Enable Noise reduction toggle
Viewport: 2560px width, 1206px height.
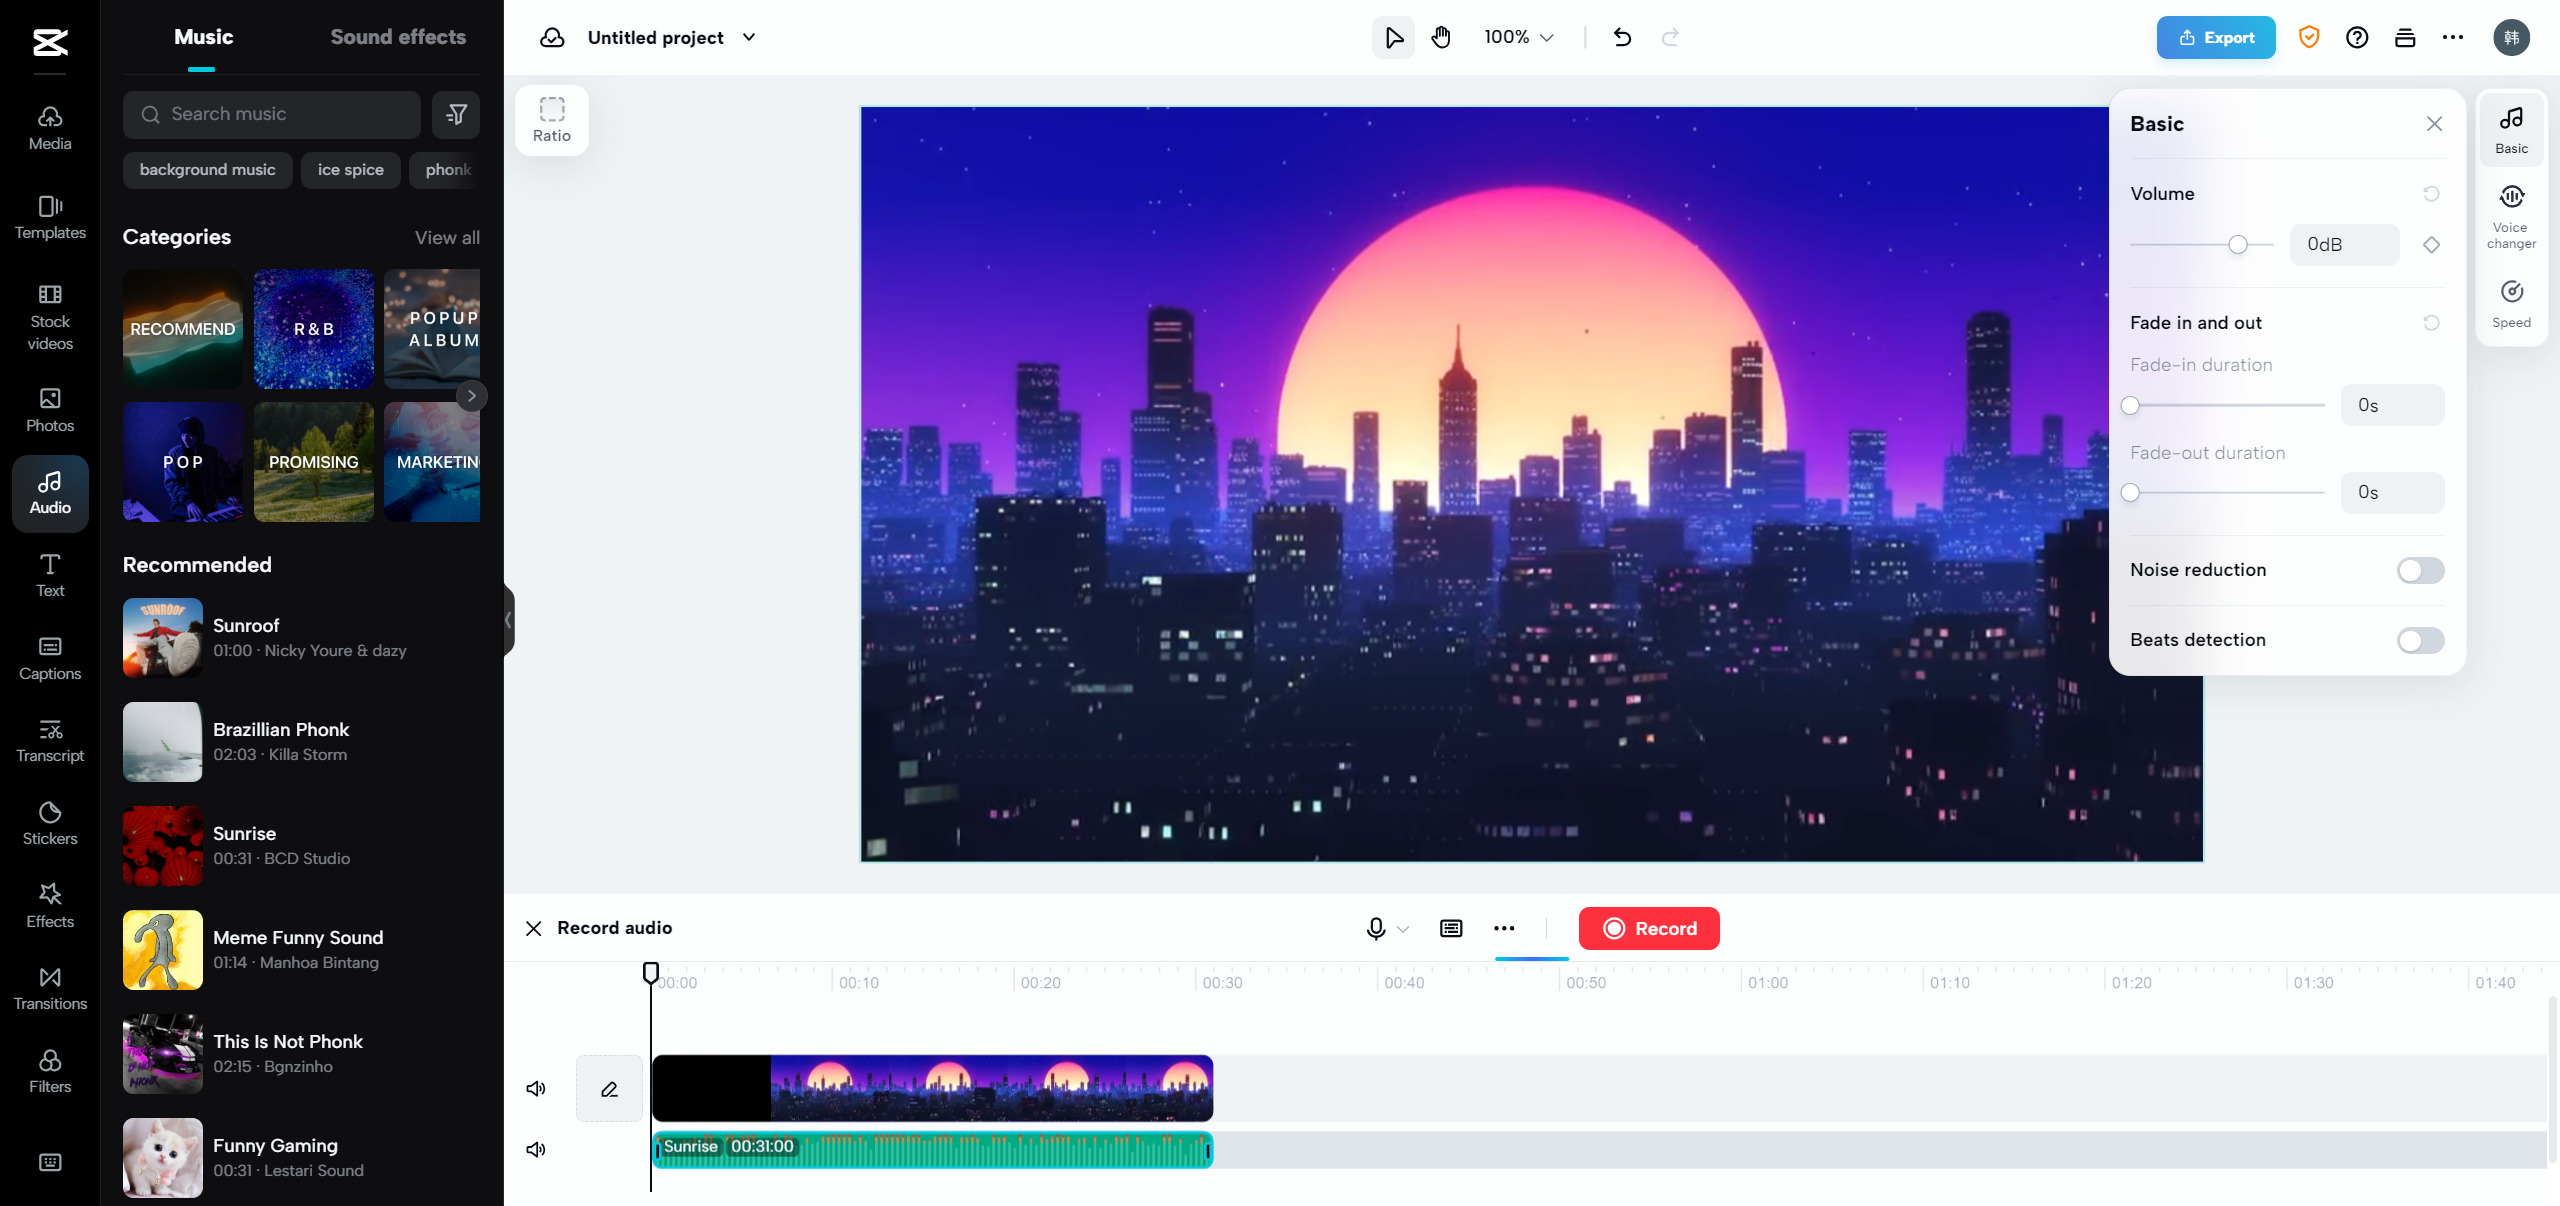coord(2421,570)
